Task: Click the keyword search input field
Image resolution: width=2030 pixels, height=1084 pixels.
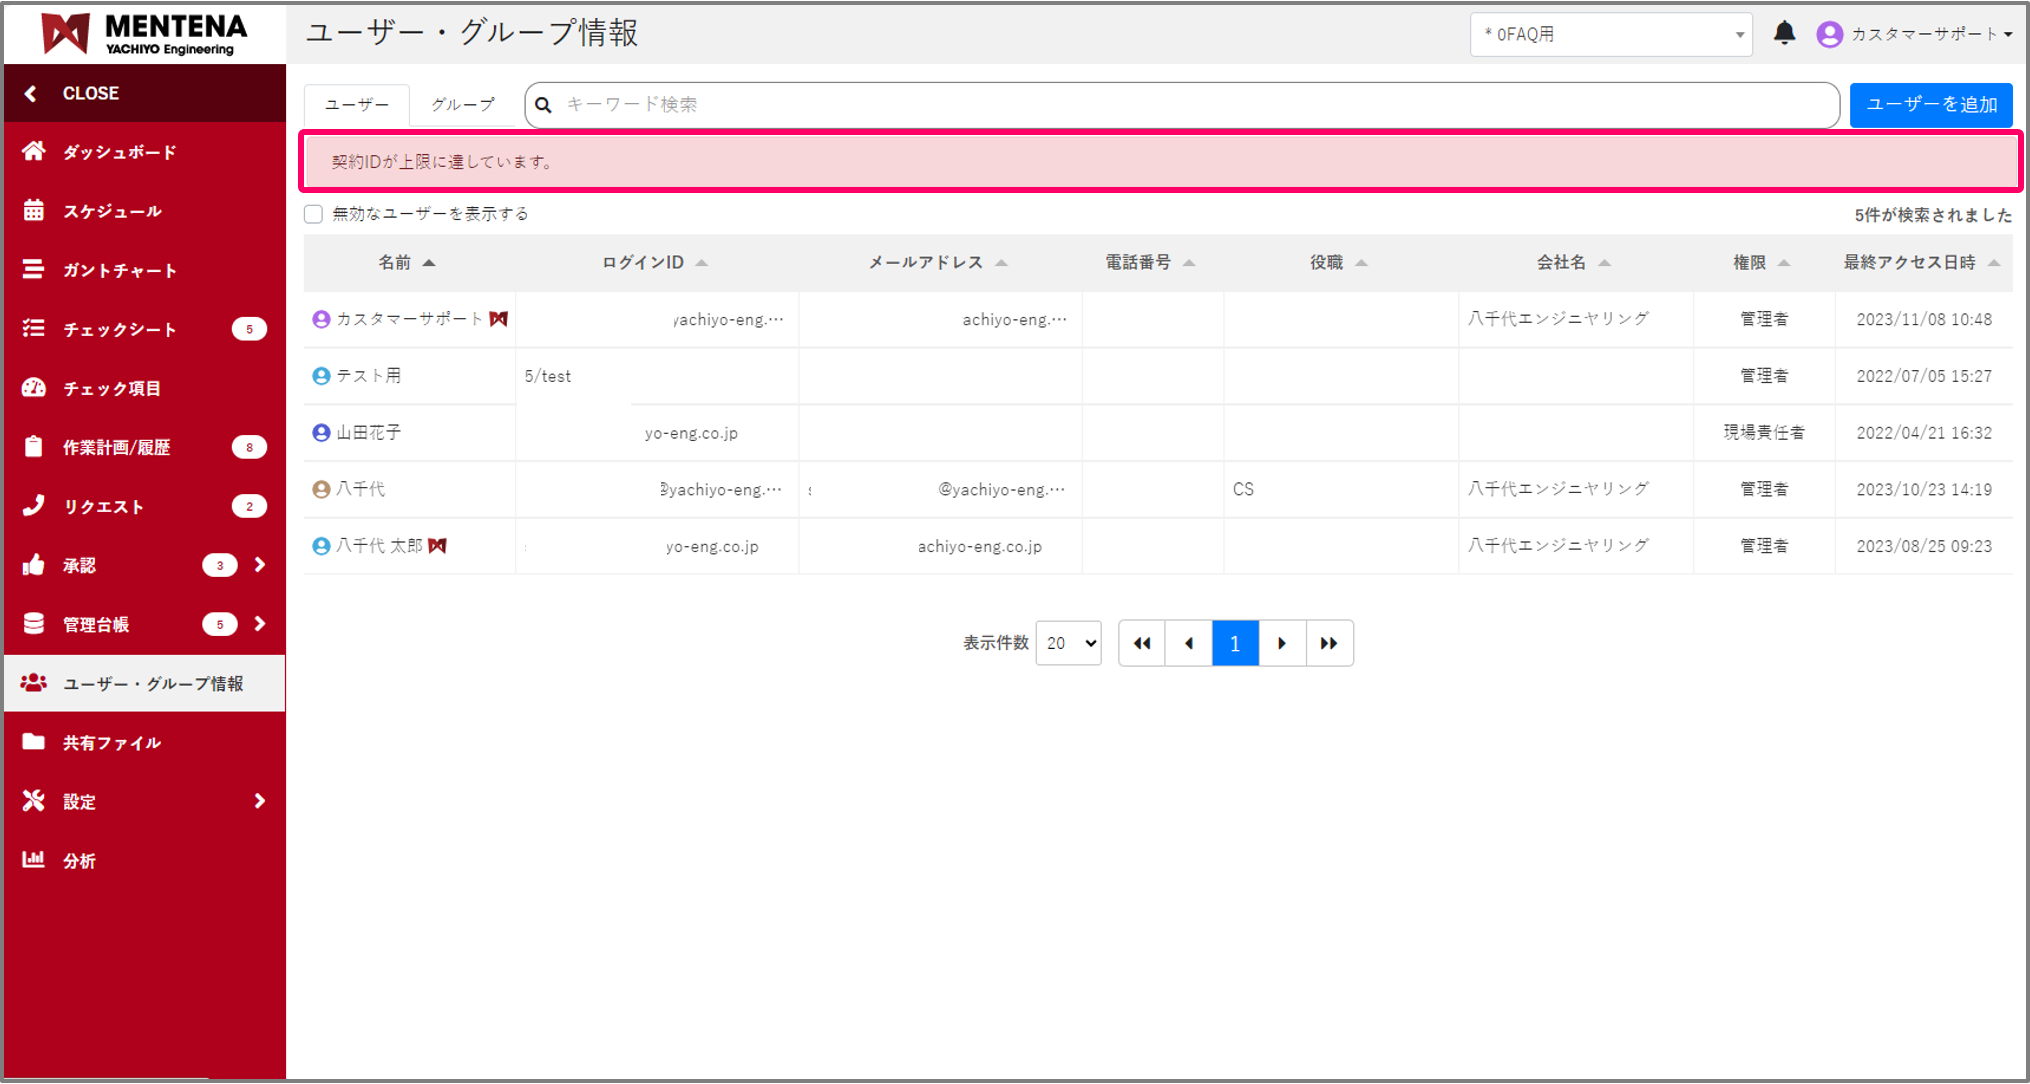Action: click(1190, 104)
